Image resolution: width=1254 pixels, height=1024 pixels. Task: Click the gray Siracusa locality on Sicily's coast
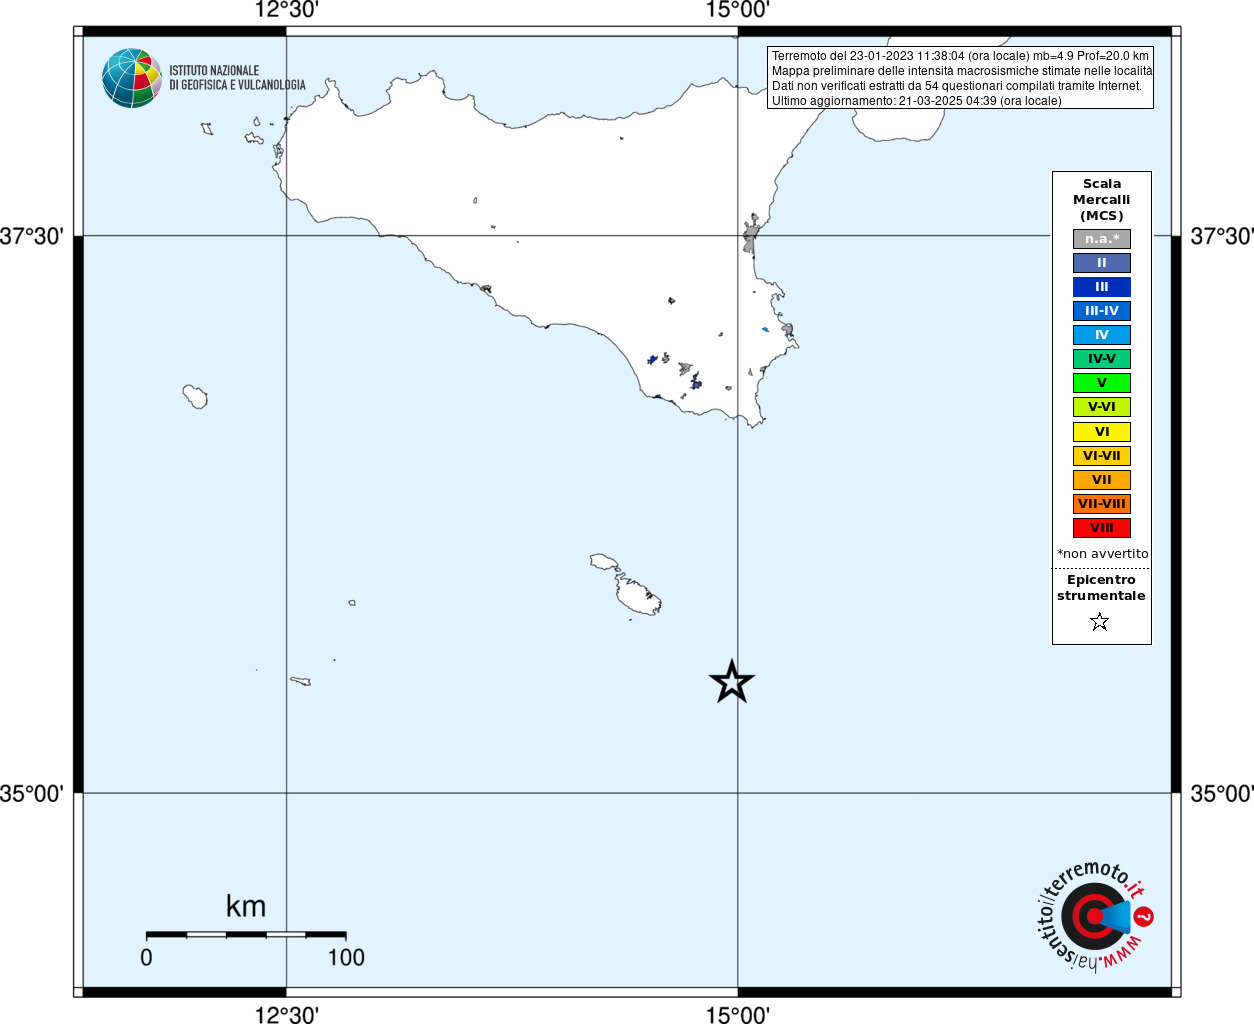788,330
